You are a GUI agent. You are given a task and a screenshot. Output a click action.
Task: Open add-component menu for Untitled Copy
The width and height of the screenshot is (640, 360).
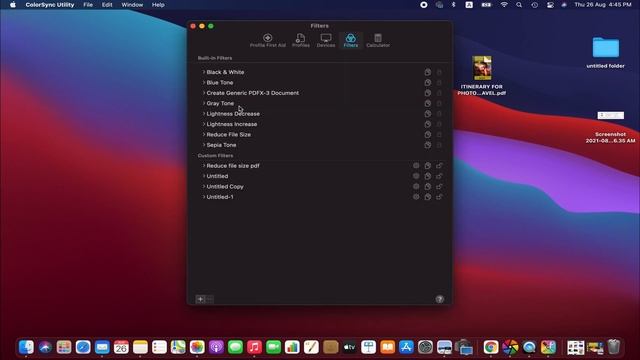coord(416,187)
